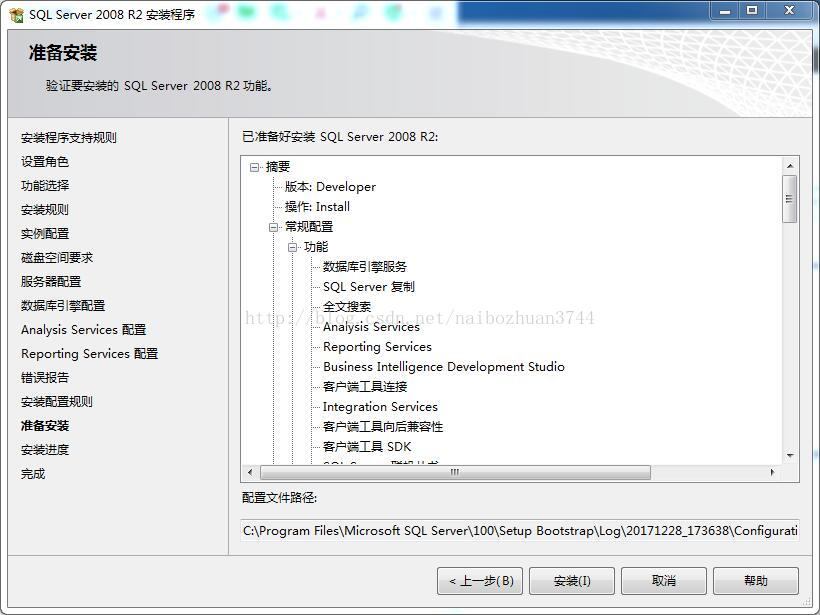This screenshot has height=615, width=820.
Task: Select the bold 准备安装 step
Action: [45, 426]
